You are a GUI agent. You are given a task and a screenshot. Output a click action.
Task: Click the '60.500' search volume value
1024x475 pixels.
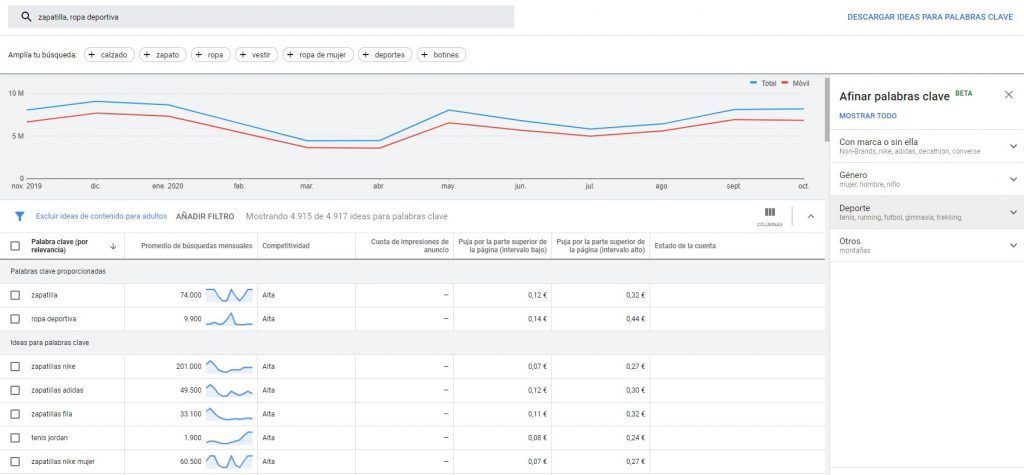coord(191,461)
